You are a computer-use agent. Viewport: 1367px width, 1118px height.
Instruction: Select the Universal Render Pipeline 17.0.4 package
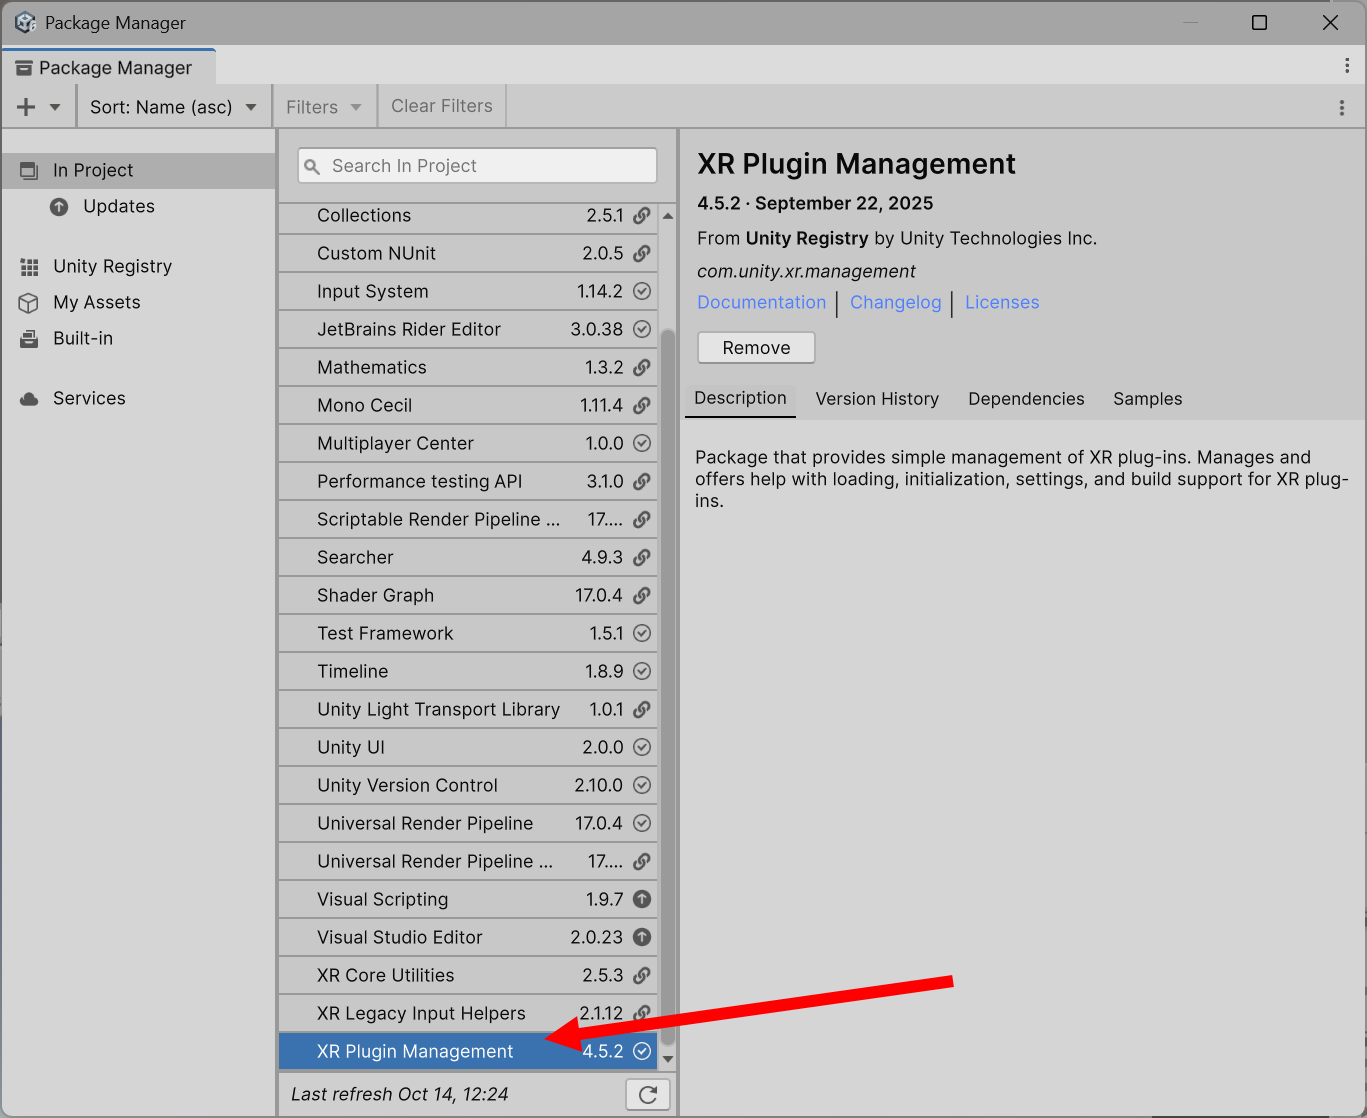[468, 823]
